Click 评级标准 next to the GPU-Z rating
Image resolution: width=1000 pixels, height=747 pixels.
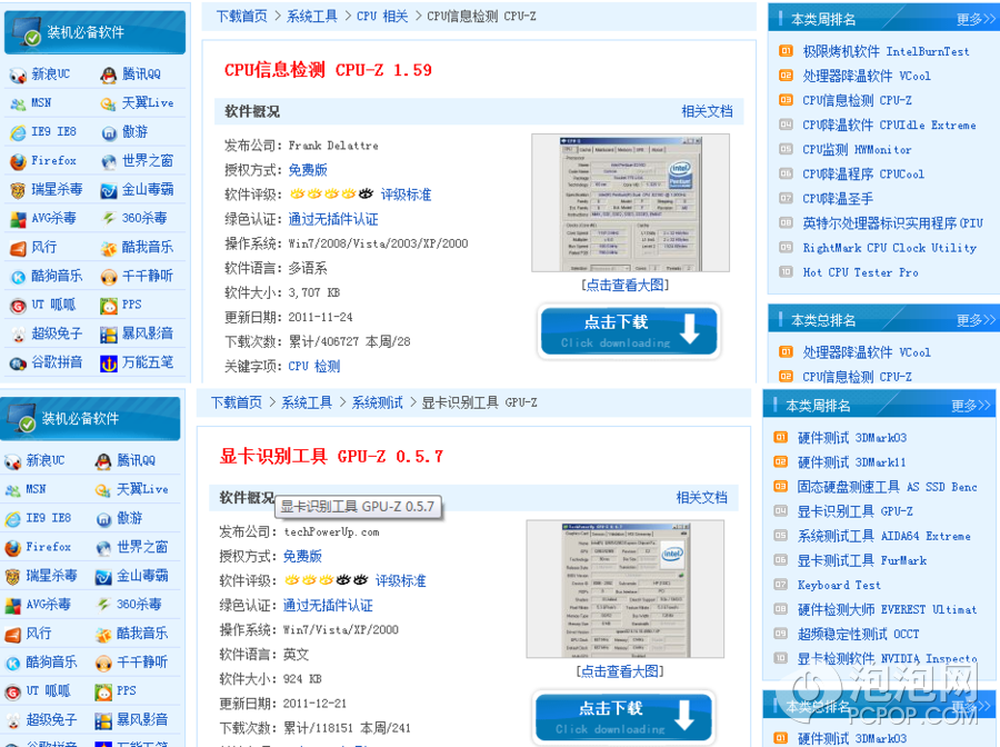coord(401,581)
